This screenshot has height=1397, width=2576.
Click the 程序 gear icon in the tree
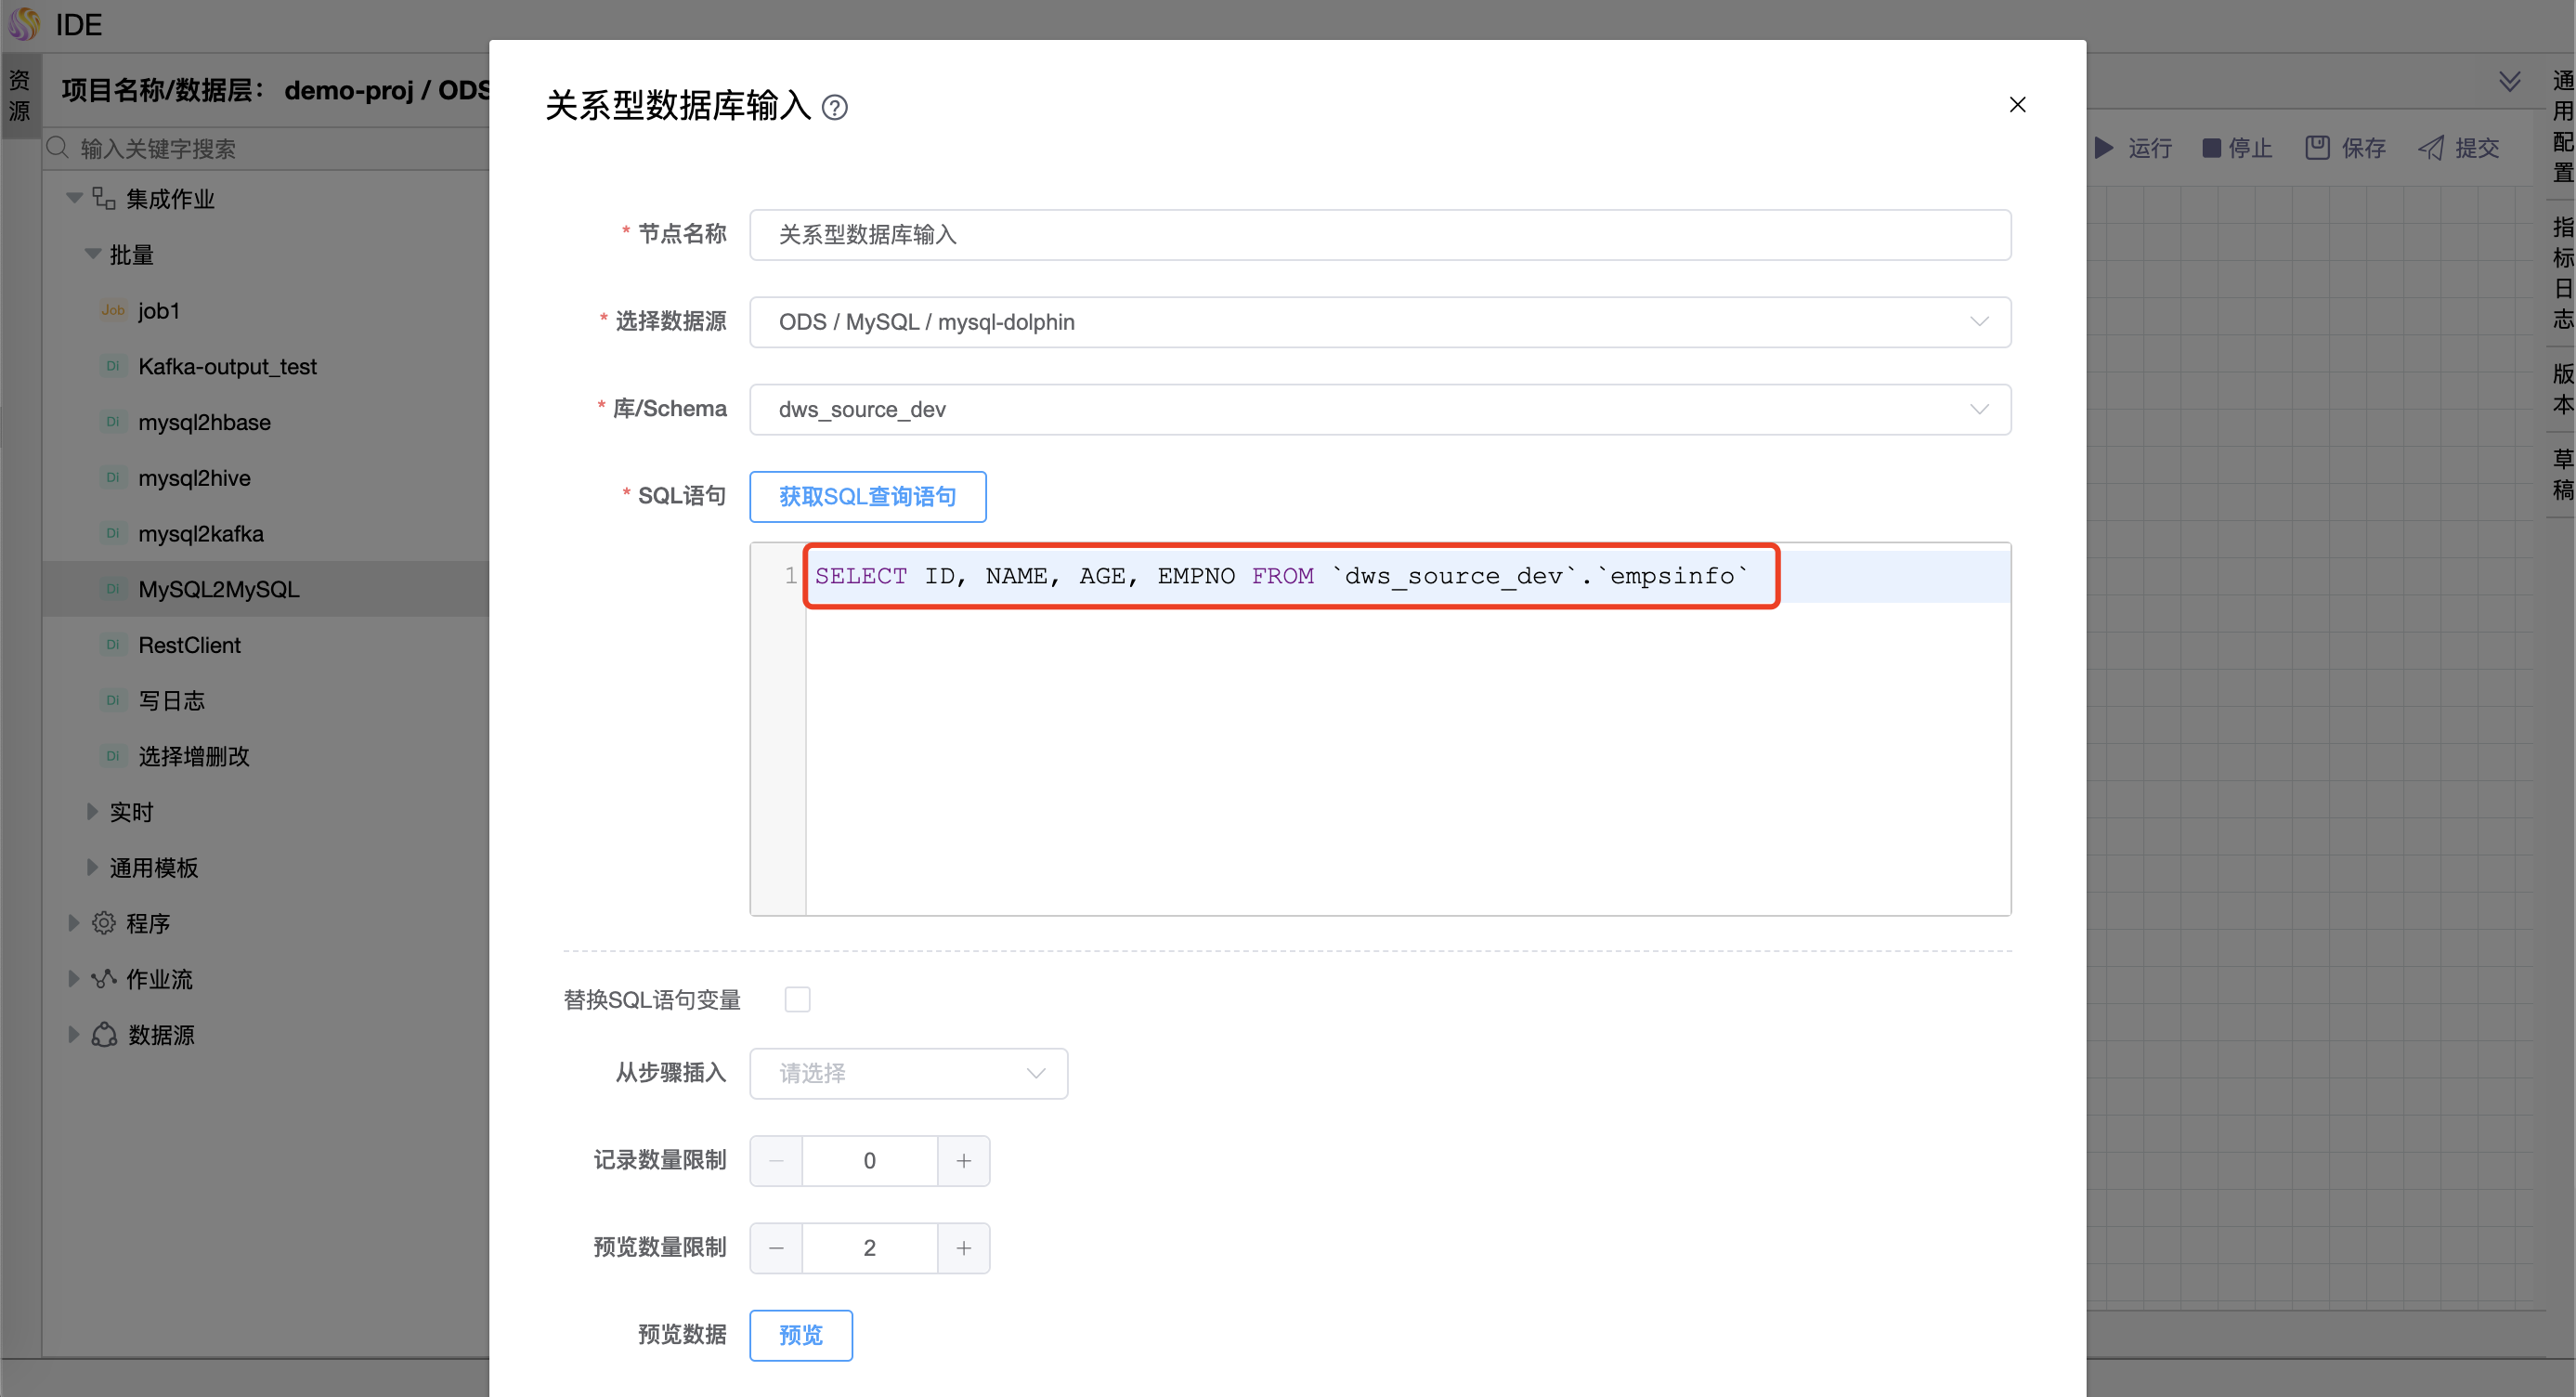click(x=104, y=922)
